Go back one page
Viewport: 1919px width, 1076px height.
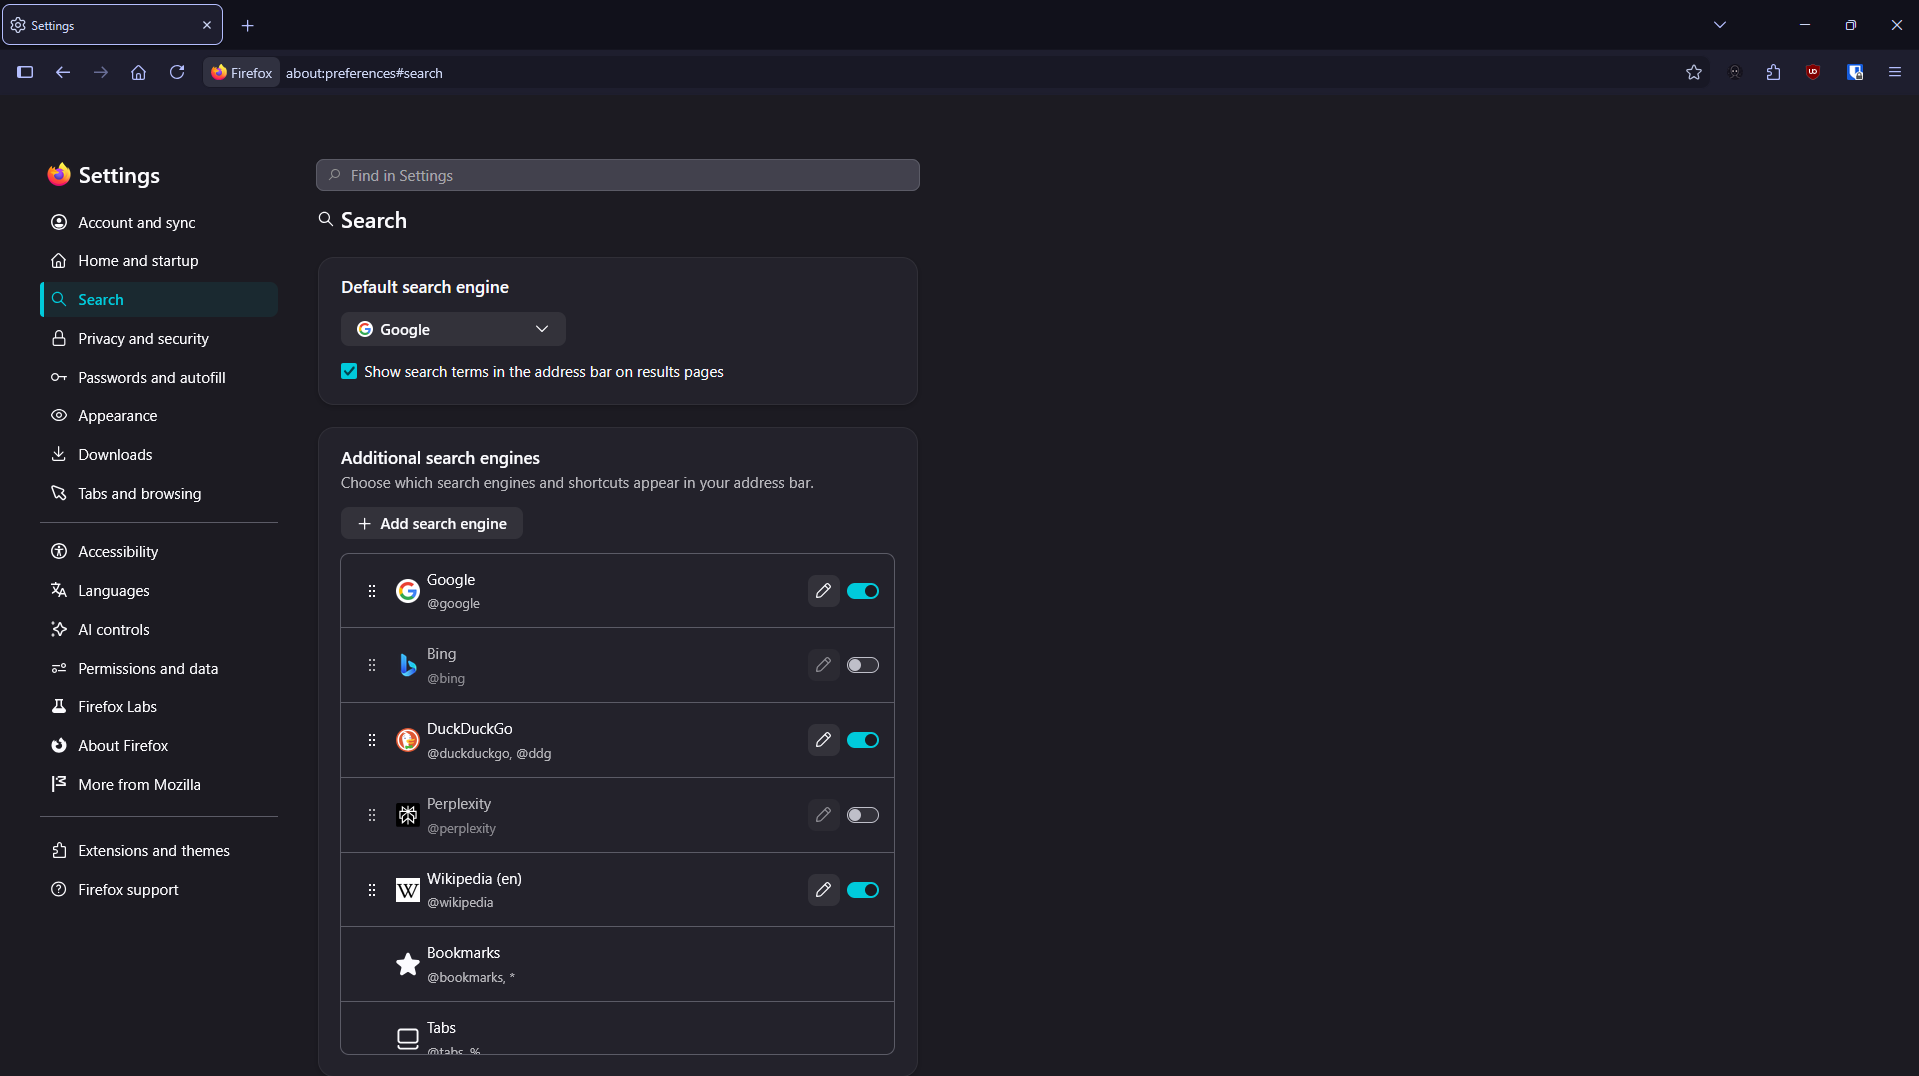pyautogui.click(x=63, y=72)
